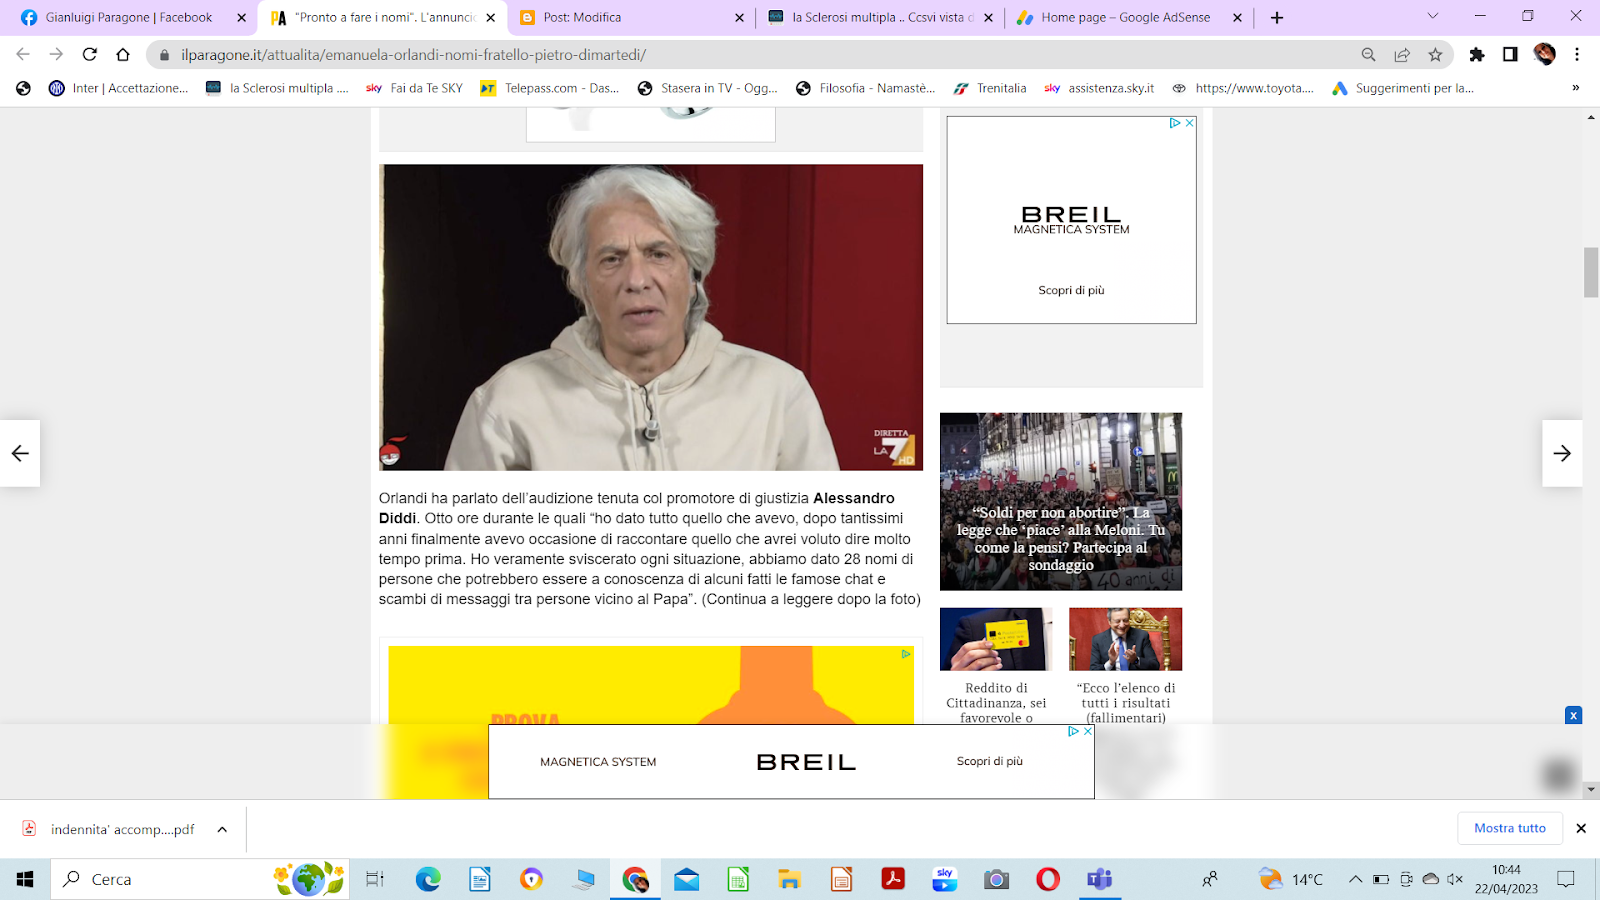Open the Extensions puzzle icon
1600x900 pixels.
[1477, 55]
